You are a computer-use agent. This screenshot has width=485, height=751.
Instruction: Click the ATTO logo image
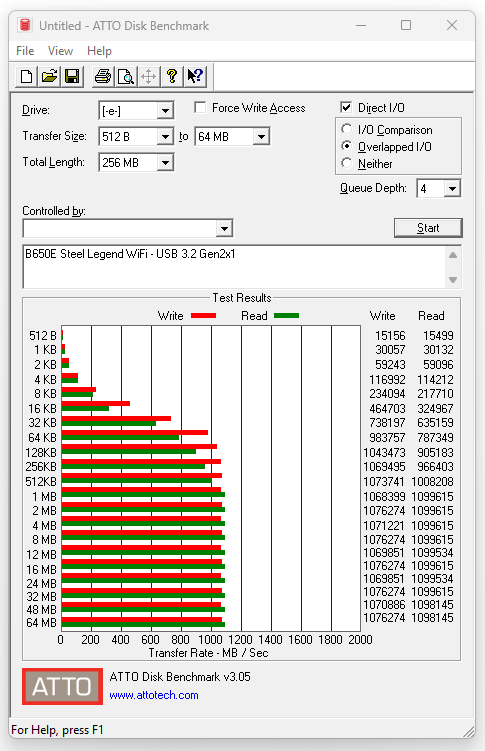tap(62, 686)
